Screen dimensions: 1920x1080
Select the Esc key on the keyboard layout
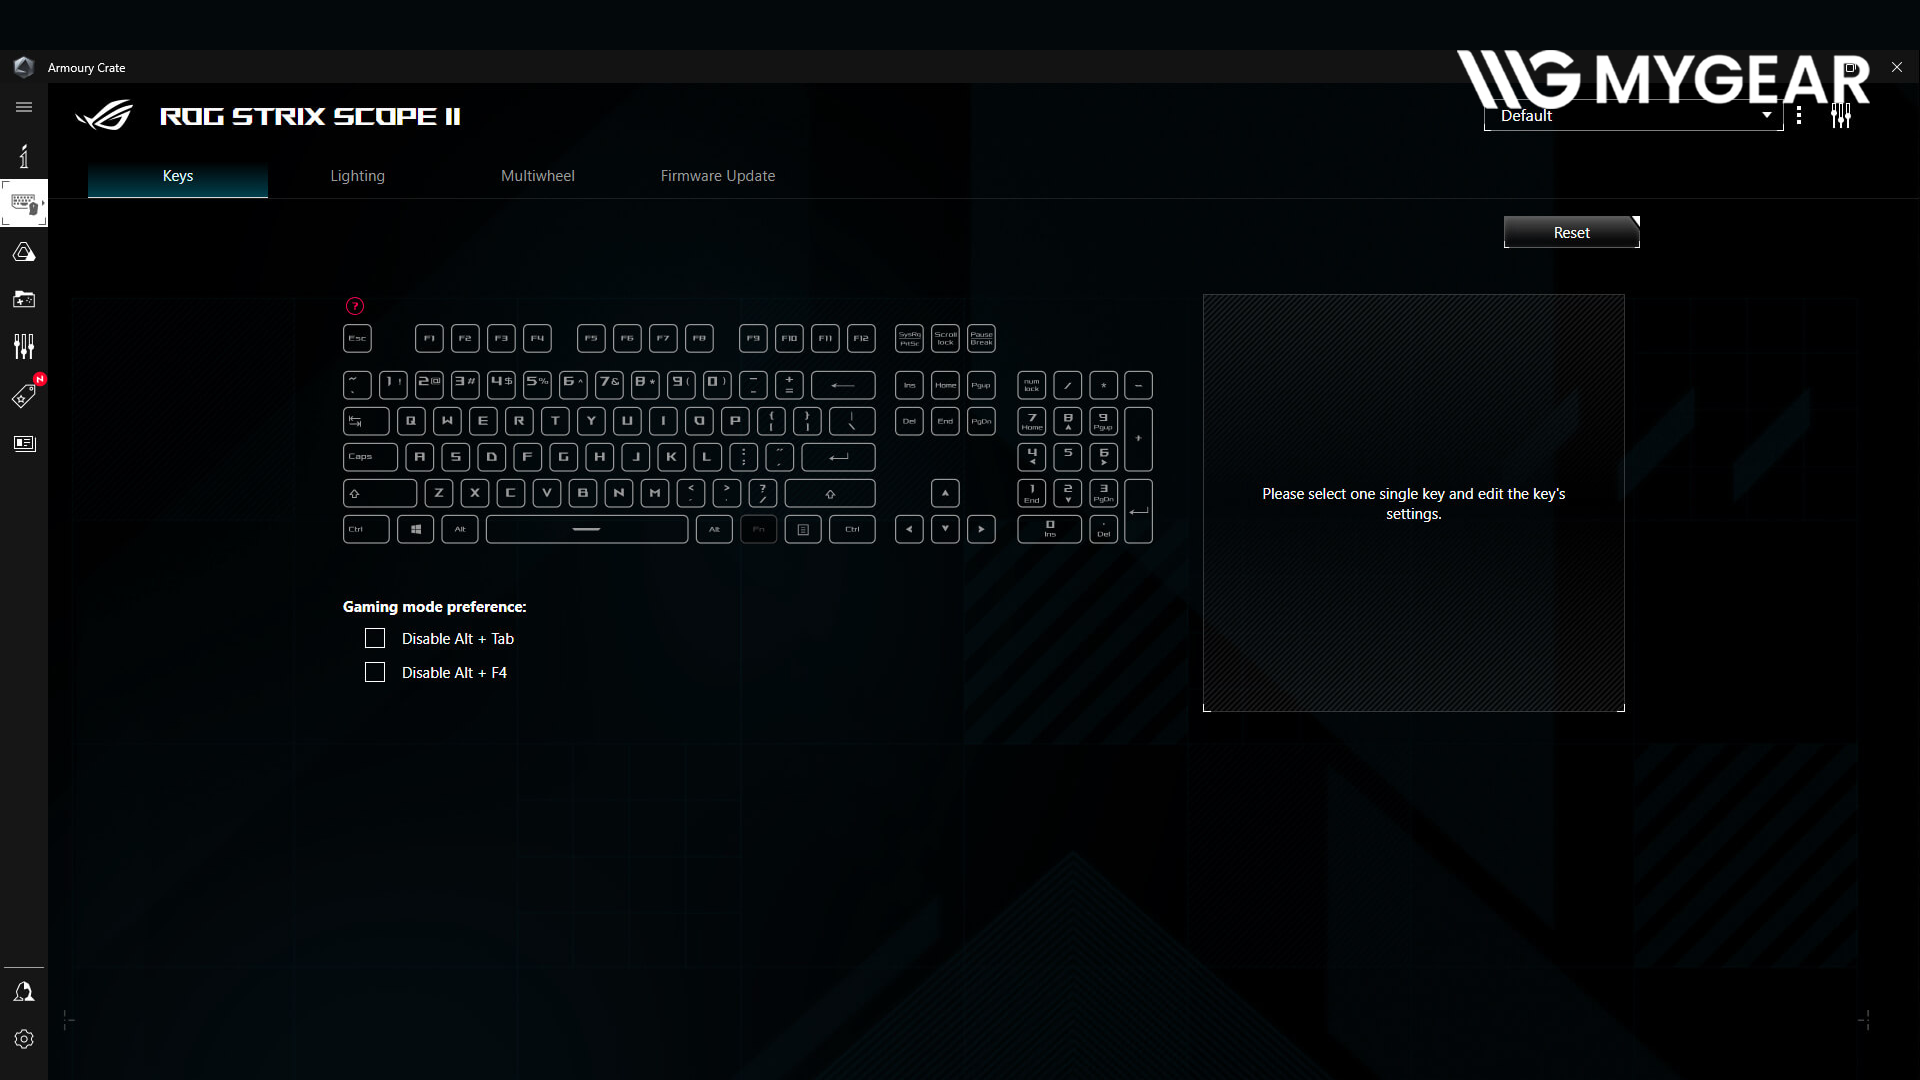[x=357, y=338]
